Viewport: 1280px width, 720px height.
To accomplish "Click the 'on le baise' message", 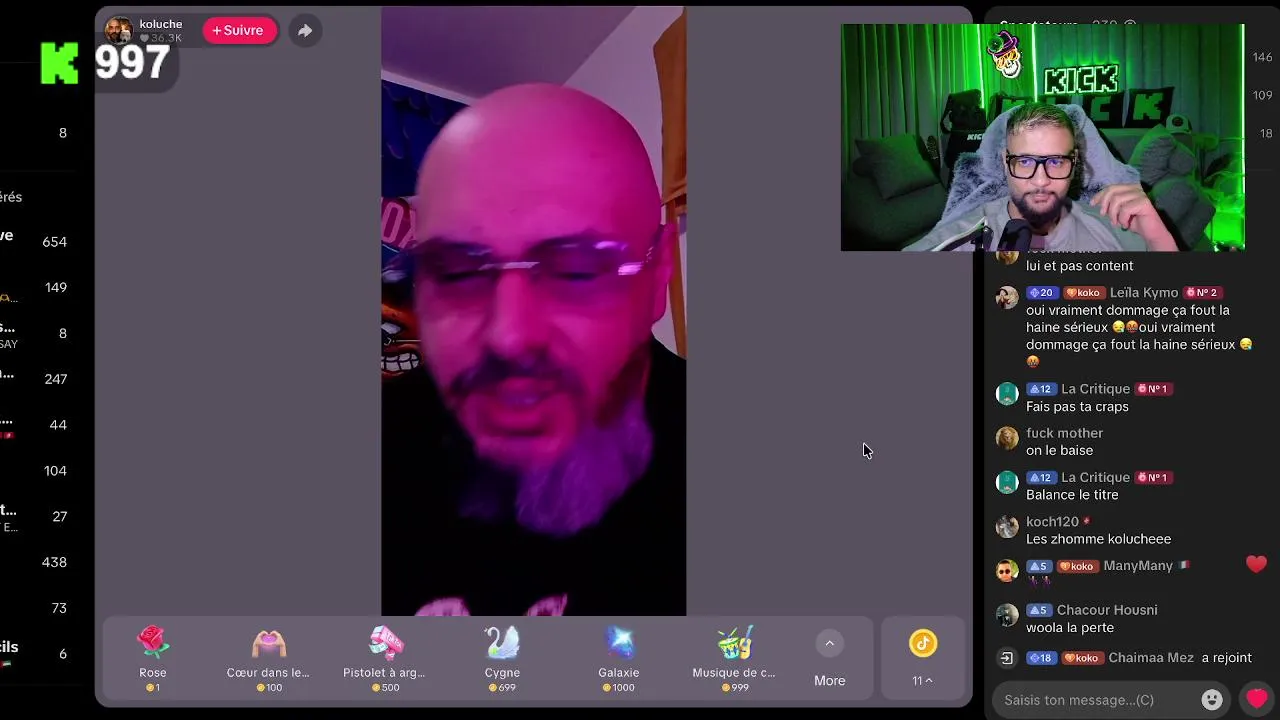I will [x=1059, y=451].
